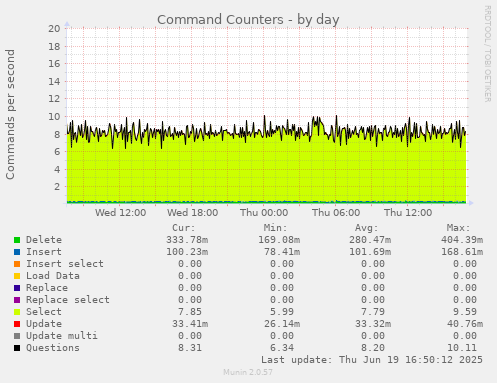Click Update maximum value 40.76m
497x383 pixels.
click(465, 324)
